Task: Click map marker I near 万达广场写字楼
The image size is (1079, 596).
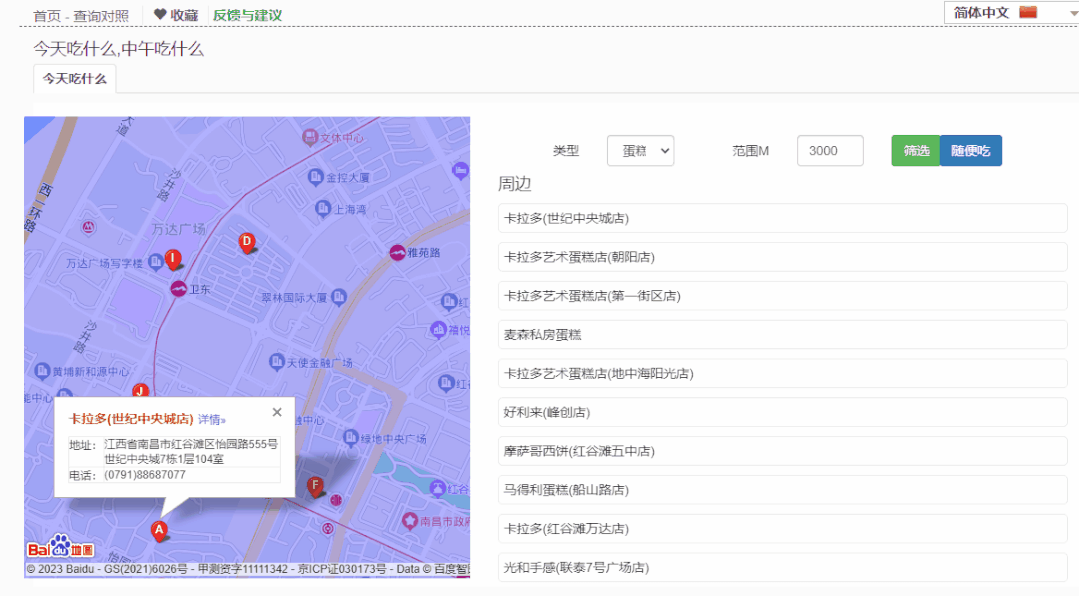Action: pos(173,259)
